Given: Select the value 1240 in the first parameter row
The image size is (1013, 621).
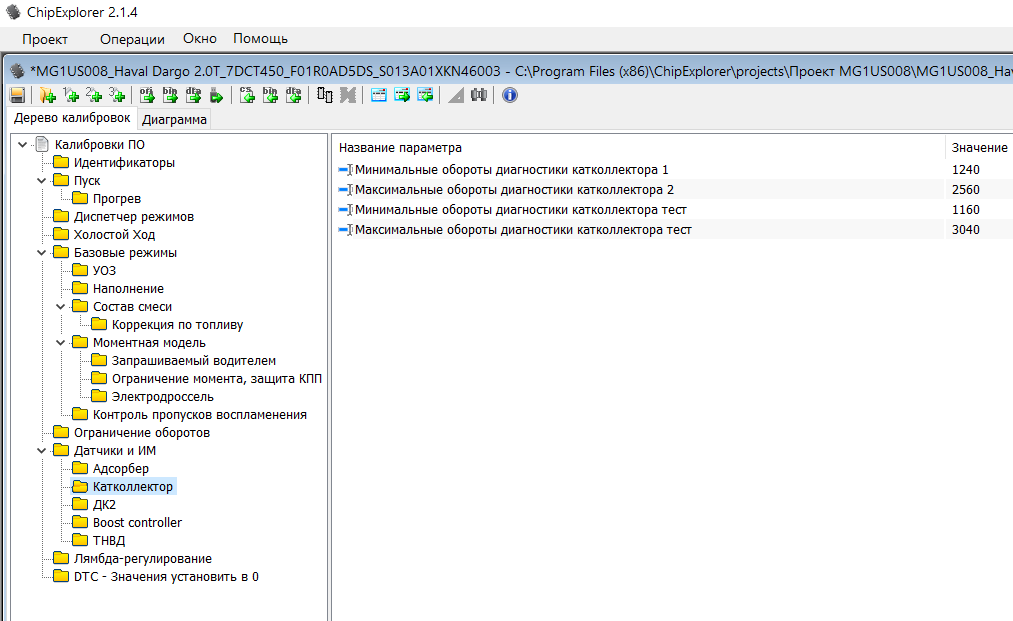Looking at the screenshot, I should [x=966, y=170].
